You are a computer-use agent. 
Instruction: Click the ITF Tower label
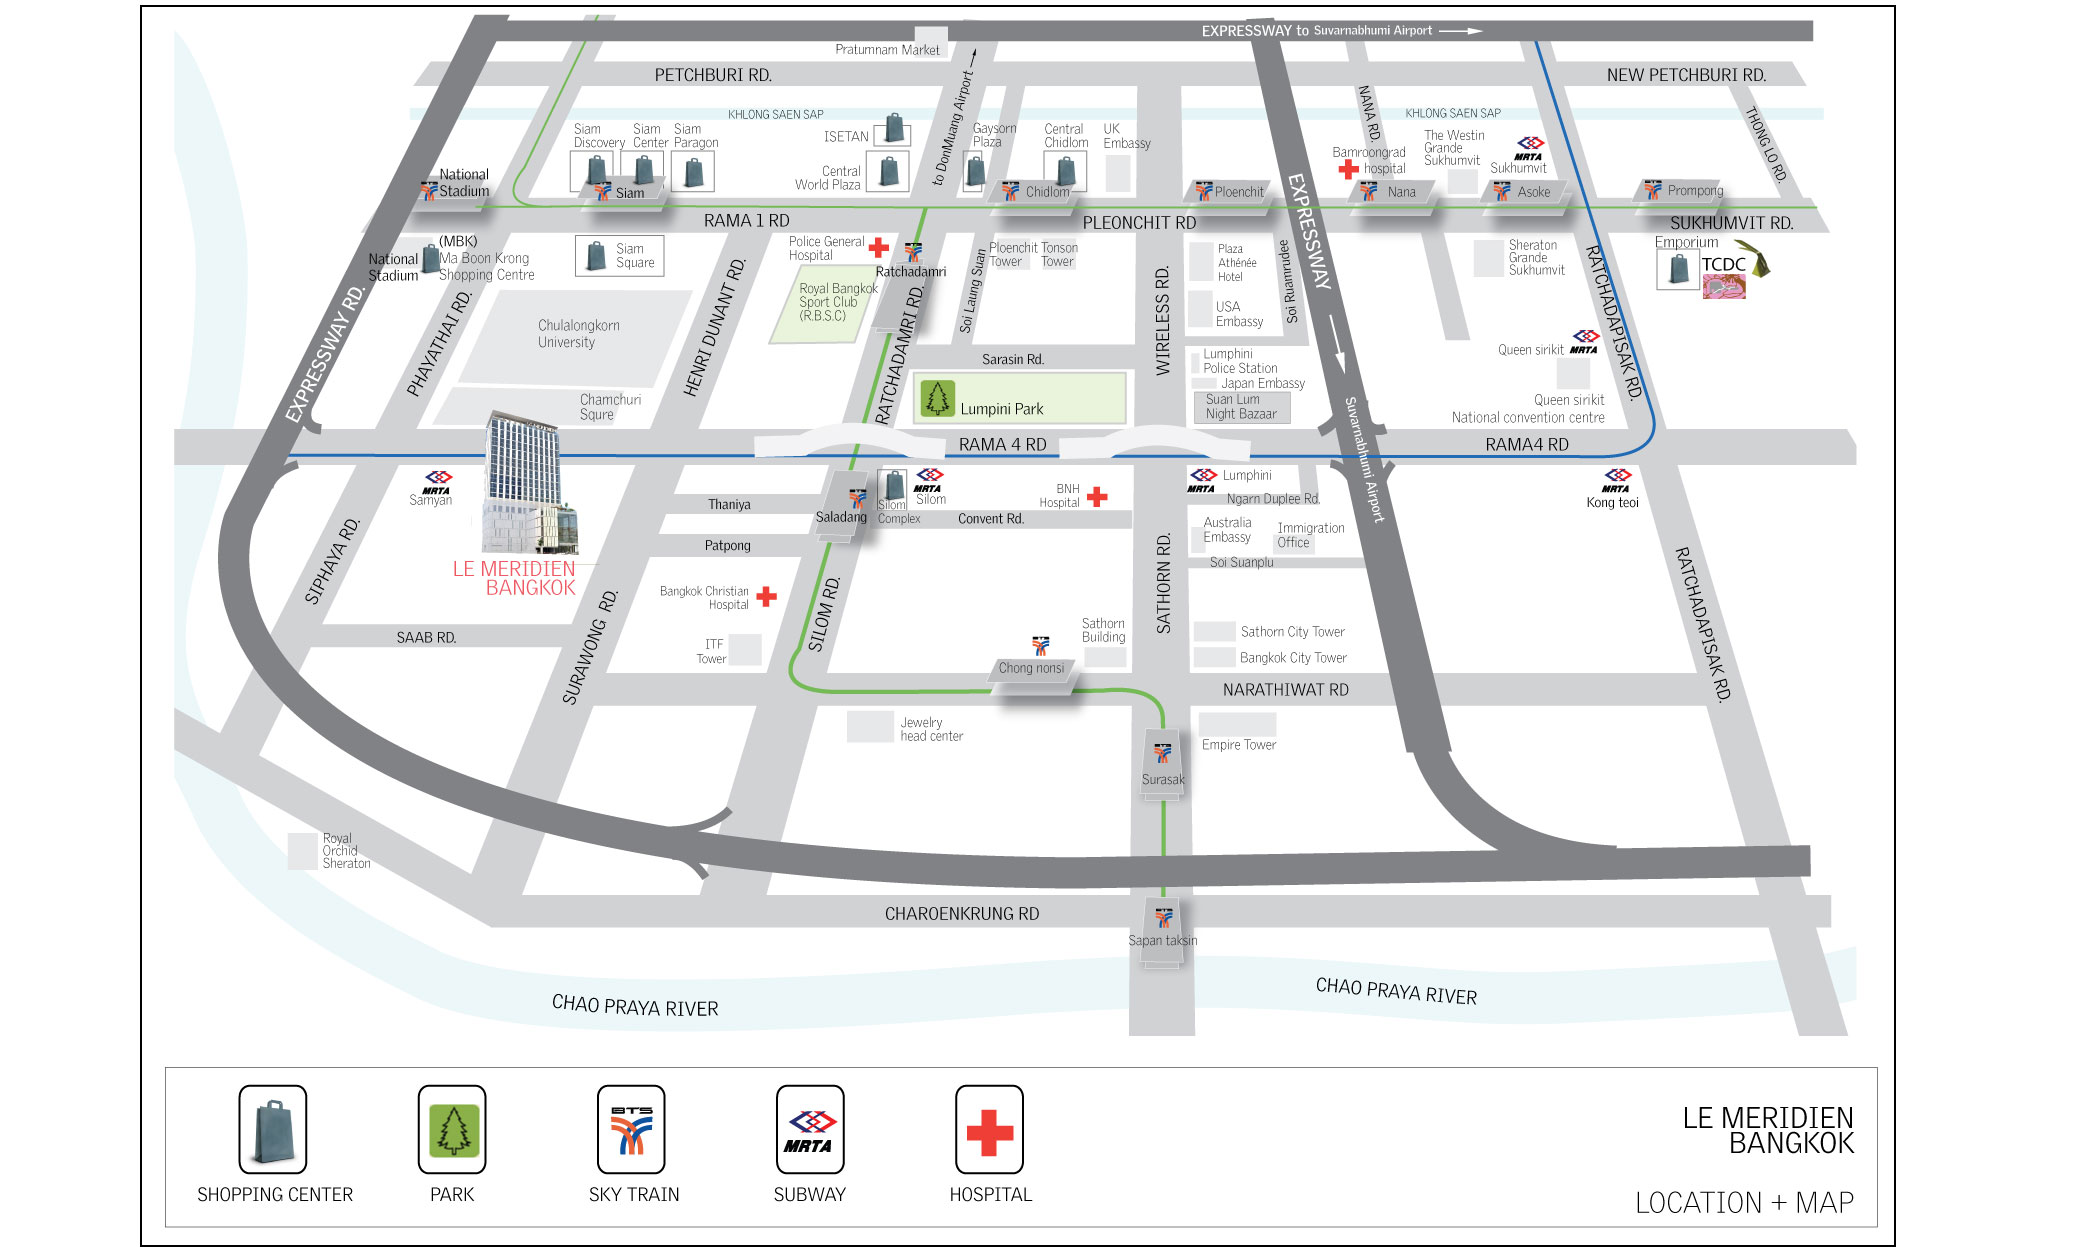(711, 652)
